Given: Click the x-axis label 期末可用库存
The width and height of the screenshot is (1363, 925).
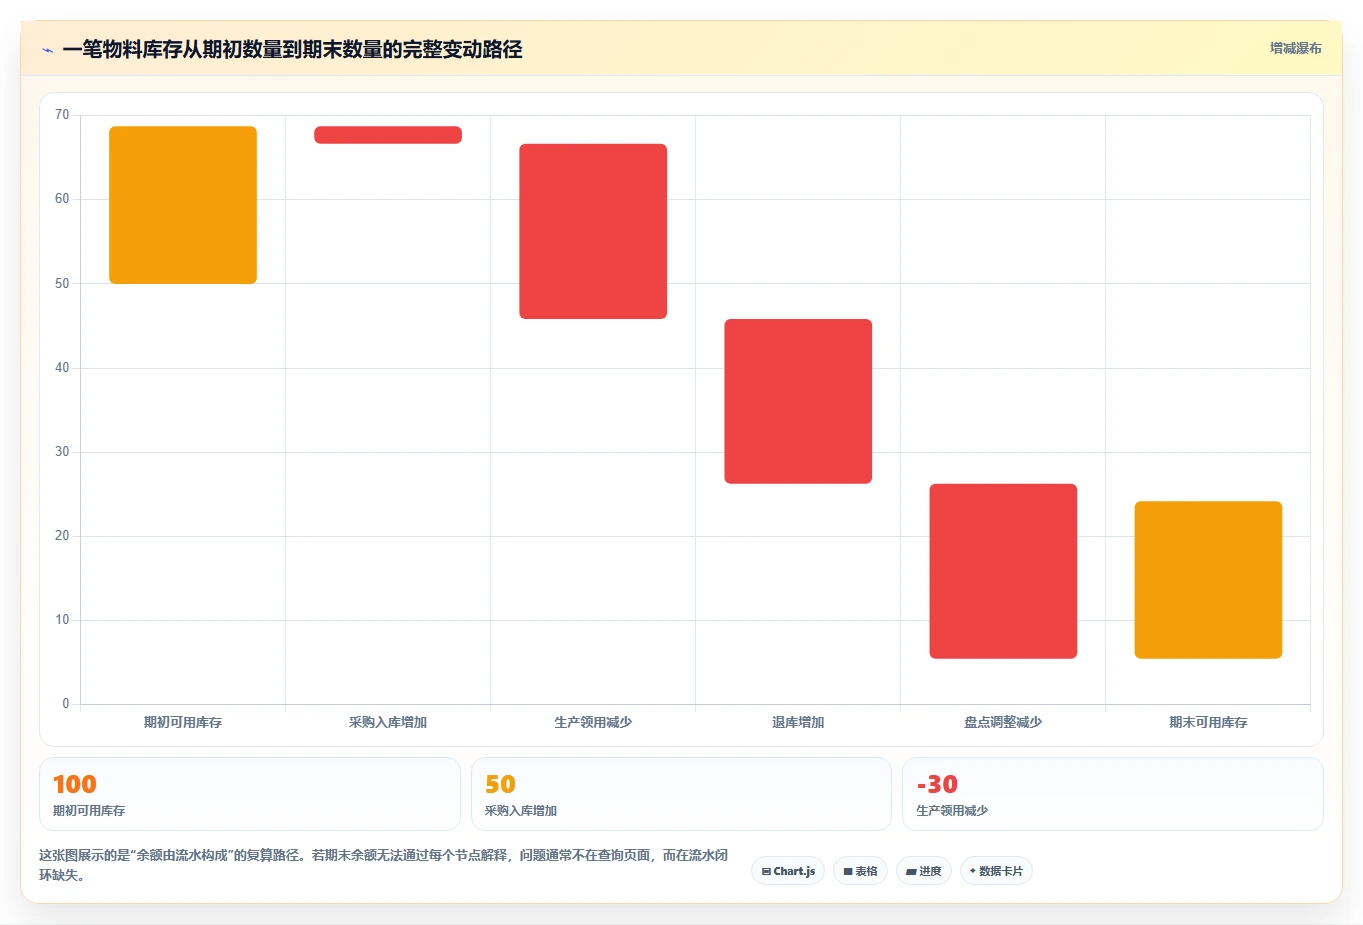Looking at the screenshot, I should point(1208,722).
